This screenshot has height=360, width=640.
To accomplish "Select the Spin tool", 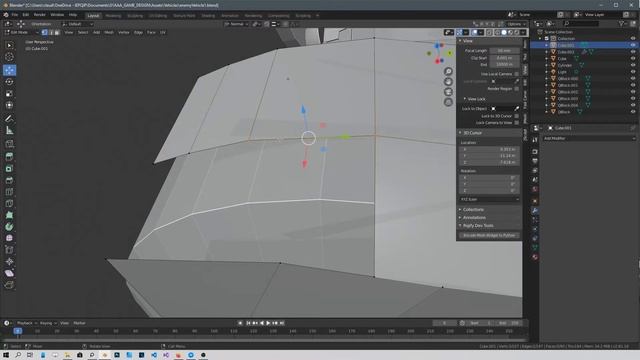I will pyautogui.click(x=9, y=227).
